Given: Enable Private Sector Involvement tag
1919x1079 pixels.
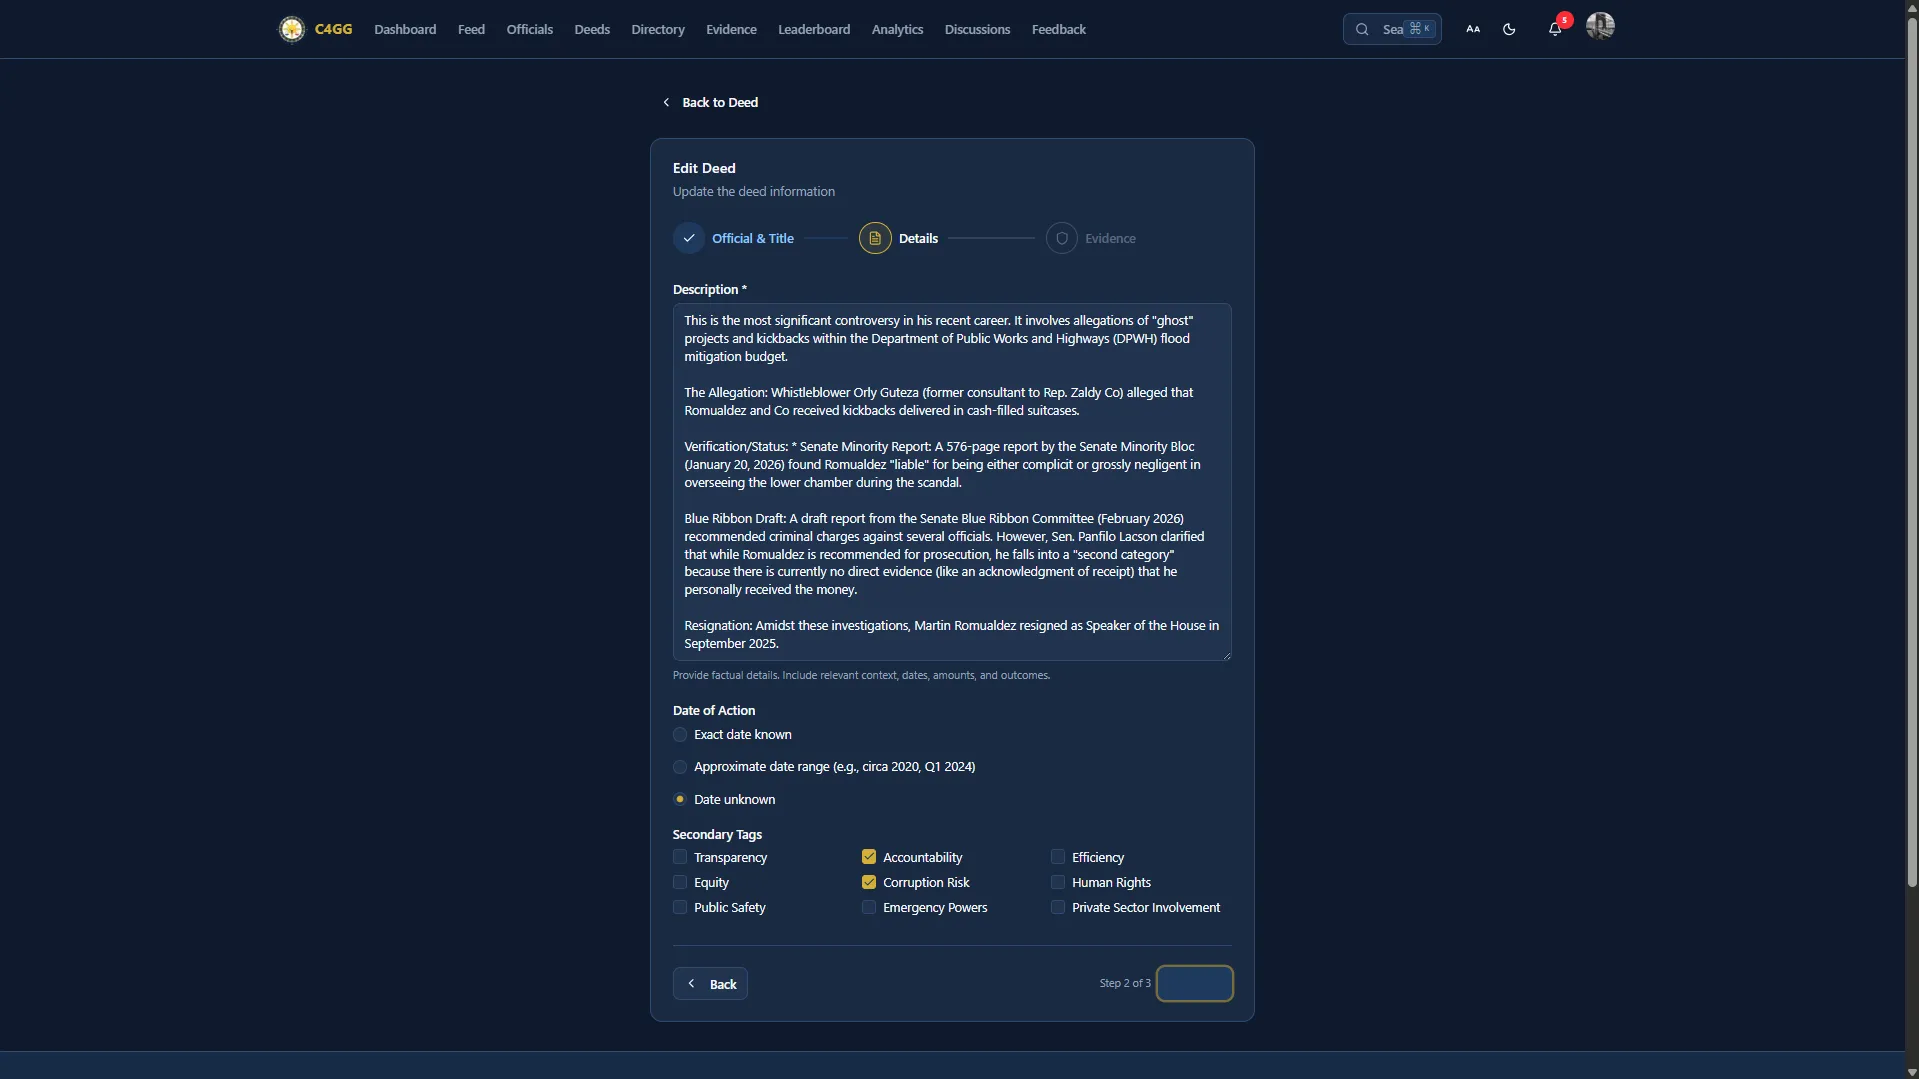Looking at the screenshot, I should coord(1057,907).
